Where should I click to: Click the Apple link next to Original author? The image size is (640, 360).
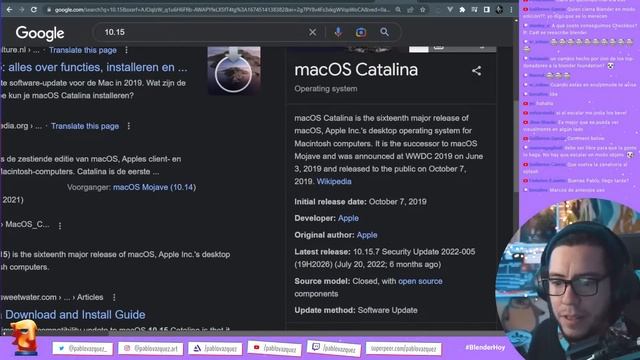(367, 235)
